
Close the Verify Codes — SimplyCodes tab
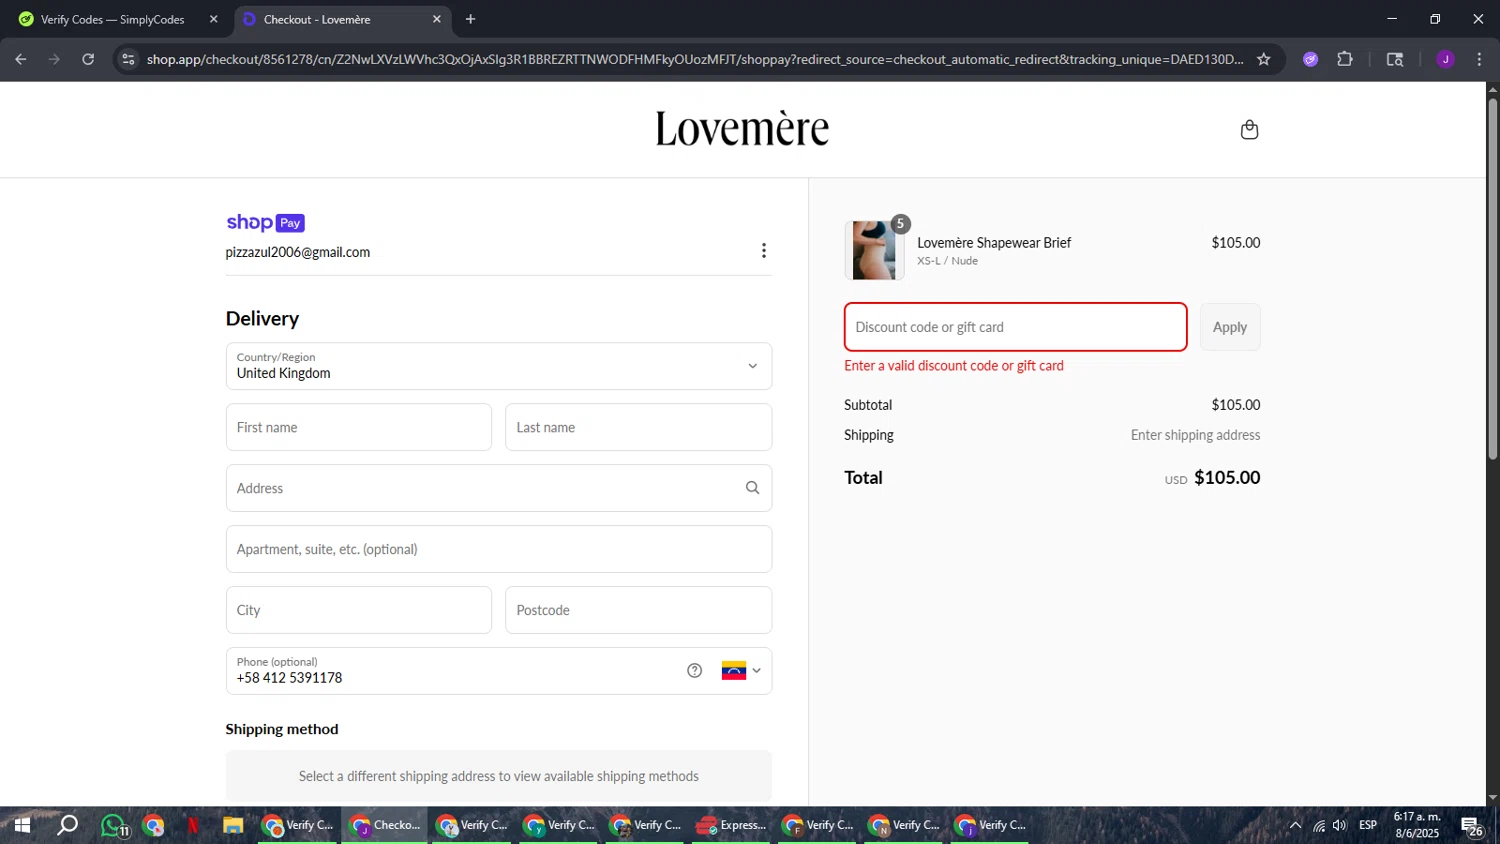213,19
